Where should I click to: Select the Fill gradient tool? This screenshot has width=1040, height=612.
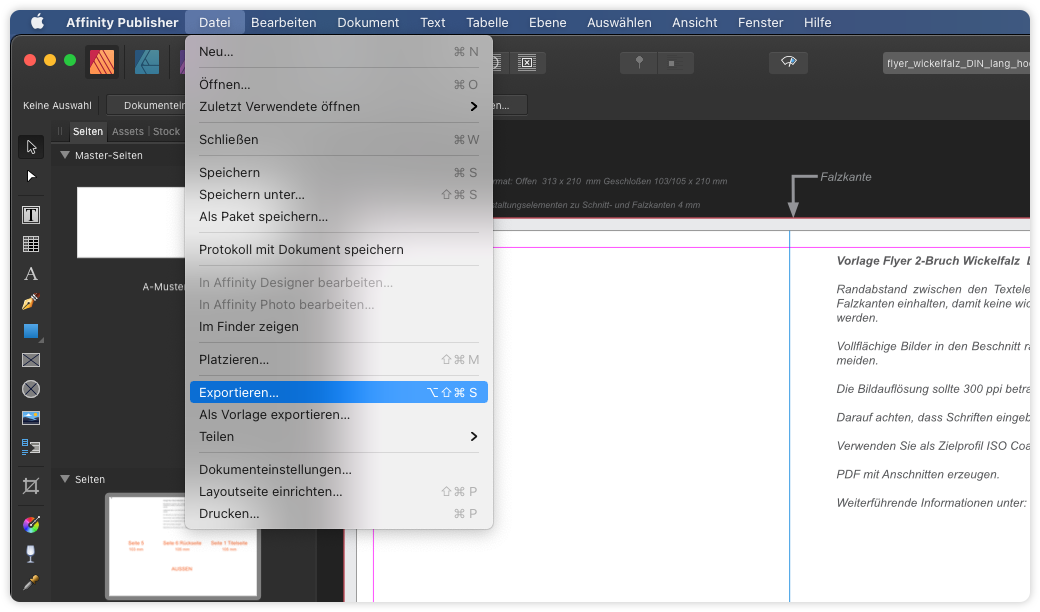pos(31,524)
